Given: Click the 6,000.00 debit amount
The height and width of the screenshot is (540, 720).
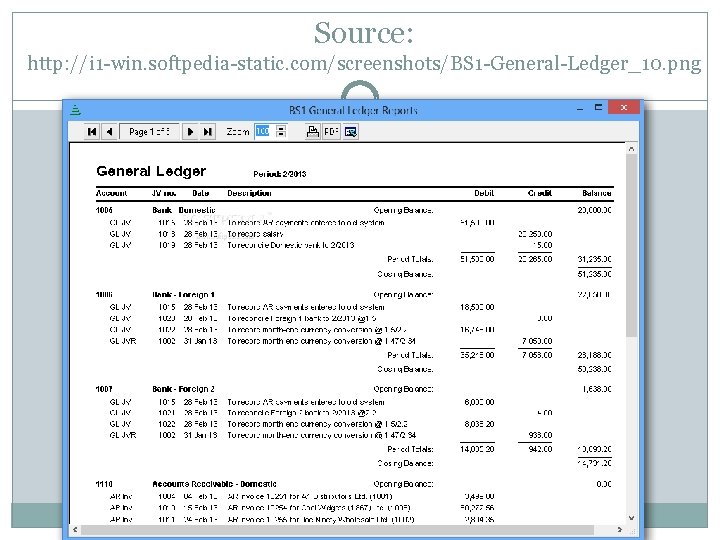Looking at the screenshot, I should click(x=479, y=402).
